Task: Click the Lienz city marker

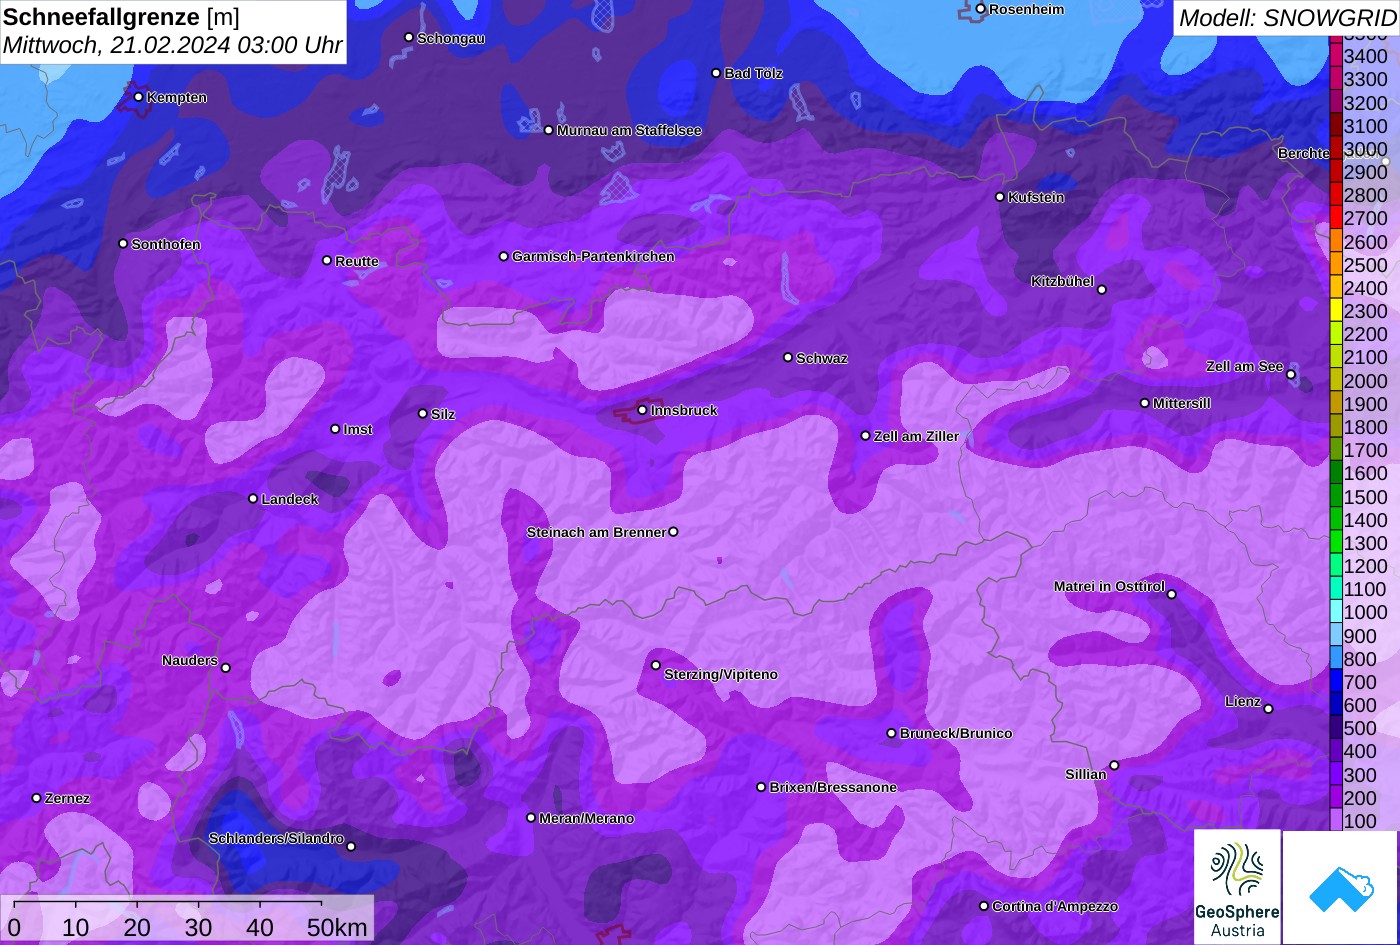Action: coord(1268,709)
